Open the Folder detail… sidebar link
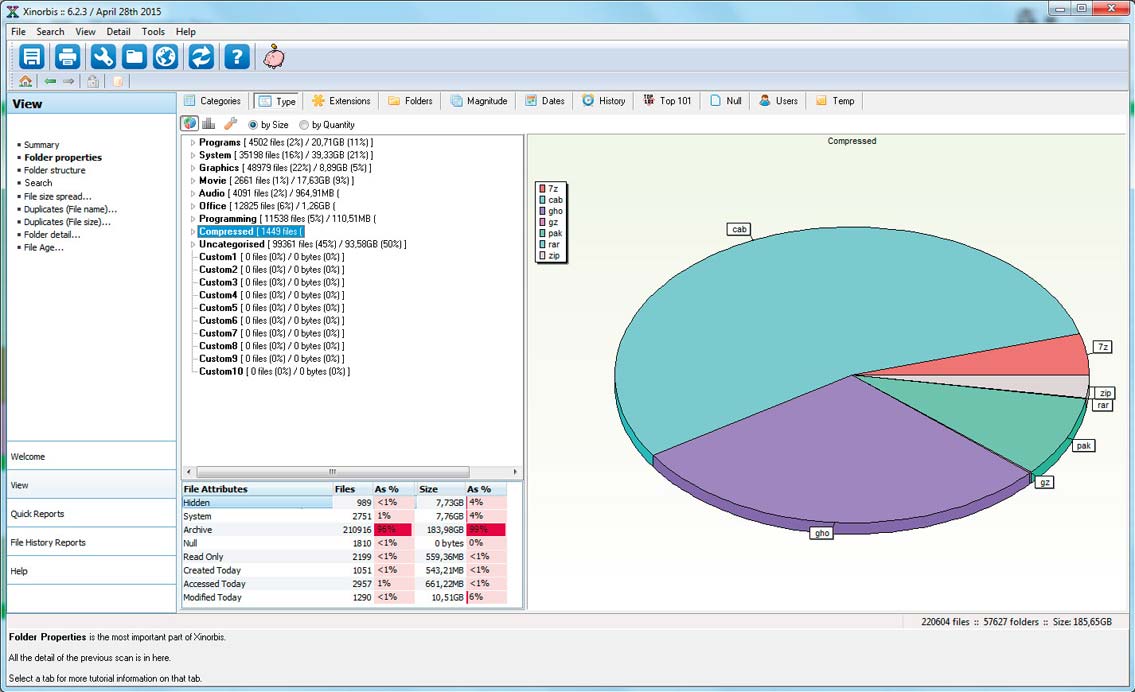The height and width of the screenshot is (692, 1135). coord(52,235)
